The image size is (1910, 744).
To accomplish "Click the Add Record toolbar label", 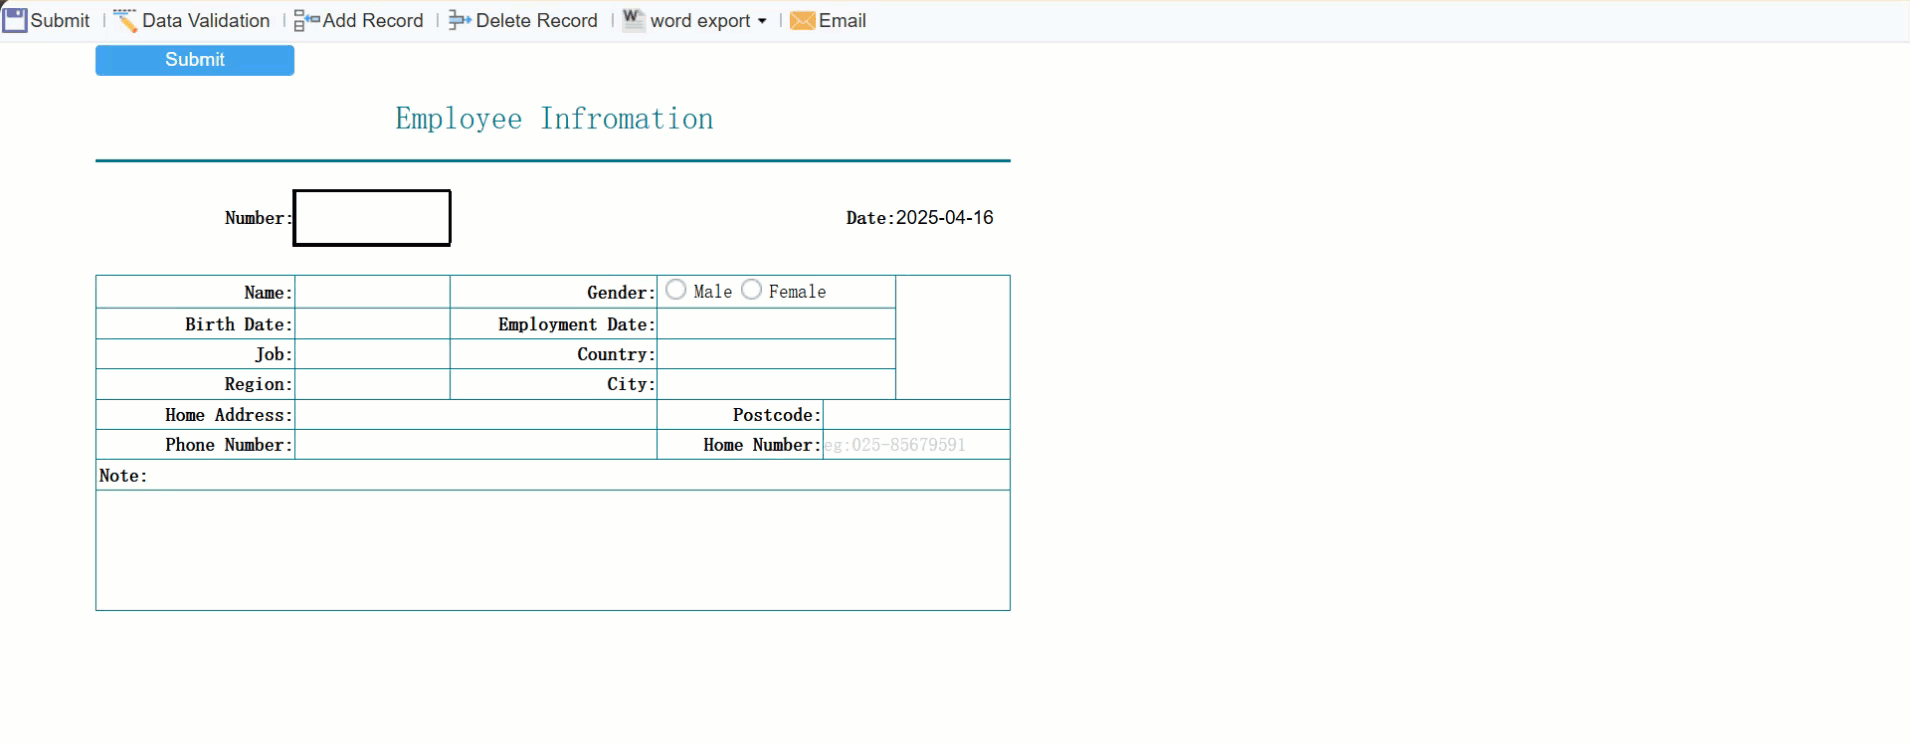I will tap(373, 21).
